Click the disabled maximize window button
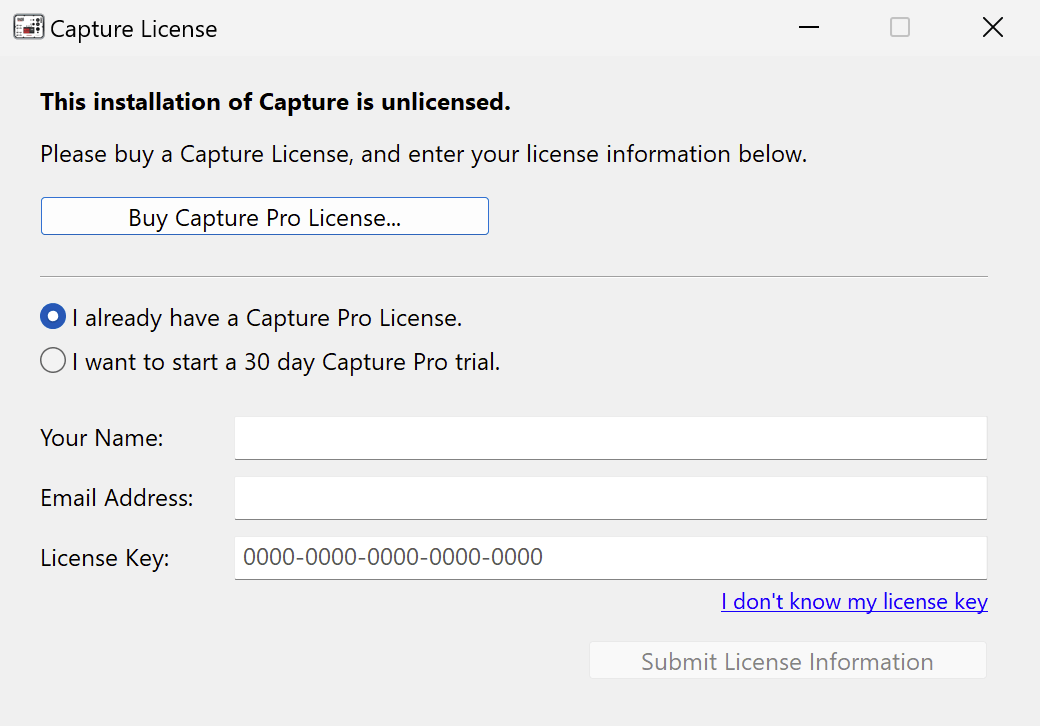 tap(900, 27)
